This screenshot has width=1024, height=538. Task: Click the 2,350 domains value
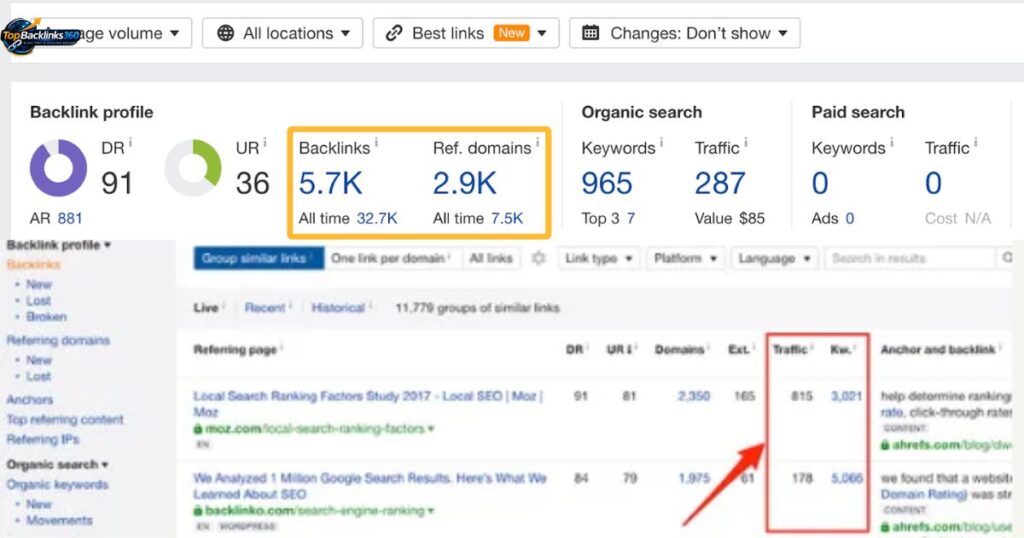point(694,396)
